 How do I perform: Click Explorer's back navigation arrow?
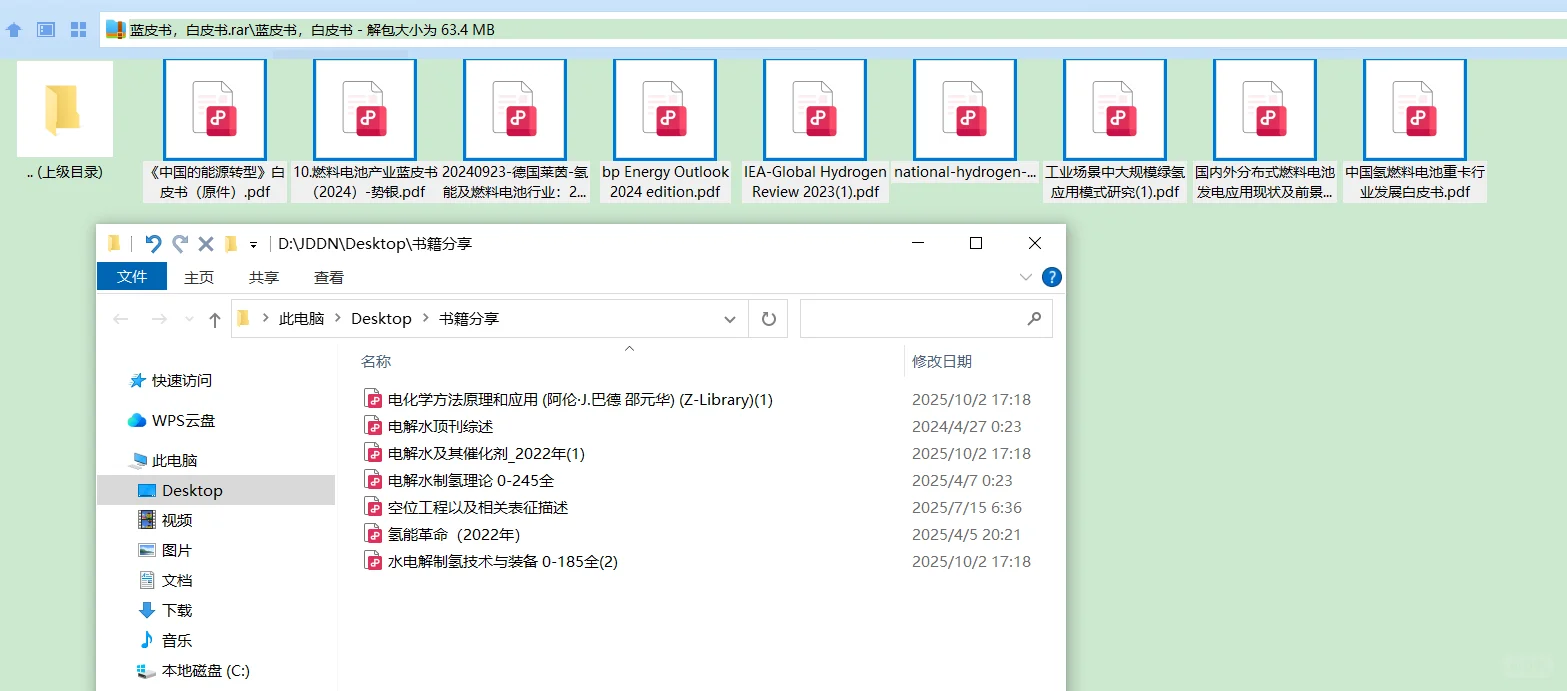[x=121, y=319]
